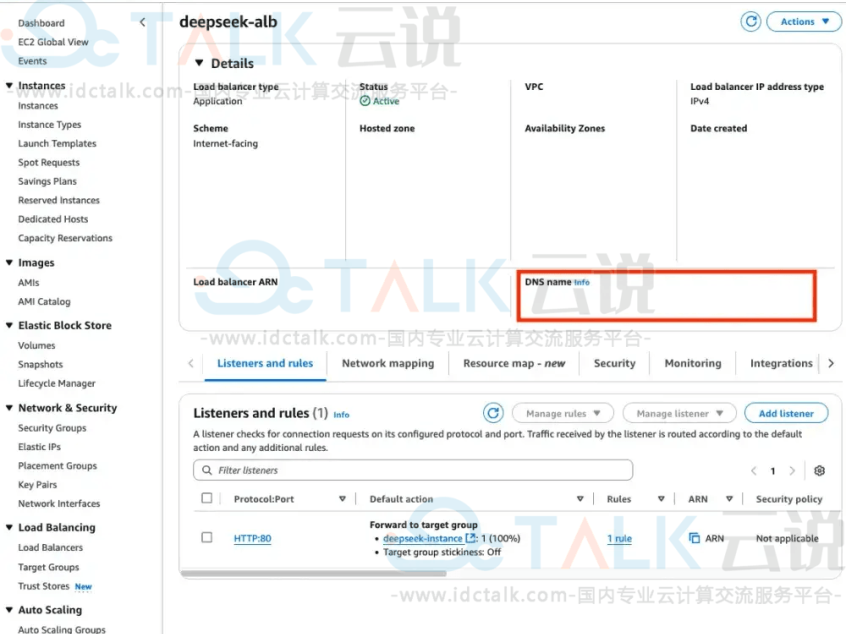The image size is (846, 634).
Task: Open Events in the sidebar
Action: coord(32,61)
